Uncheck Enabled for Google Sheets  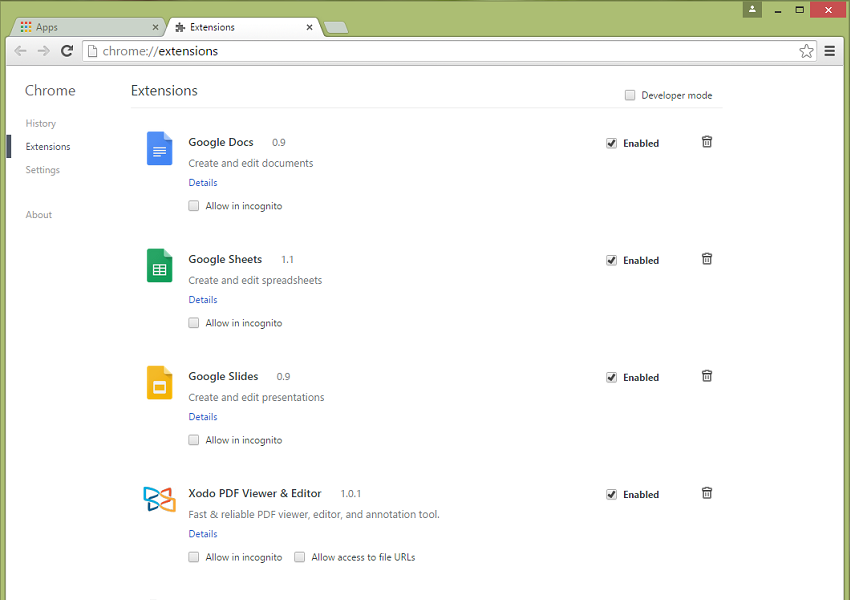point(611,260)
